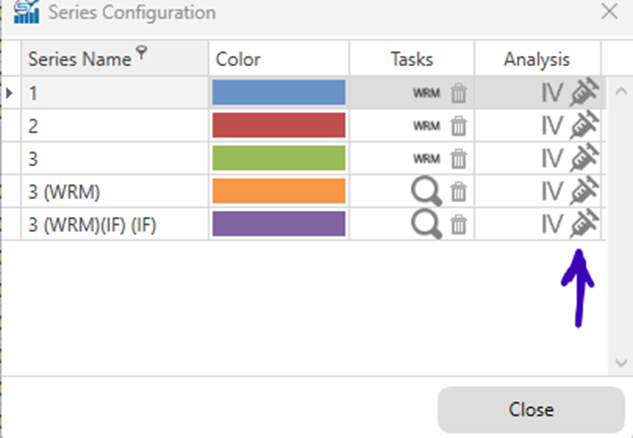
Task: Expand the row indicator arrow for series 1
Action: [x=10, y=93]
